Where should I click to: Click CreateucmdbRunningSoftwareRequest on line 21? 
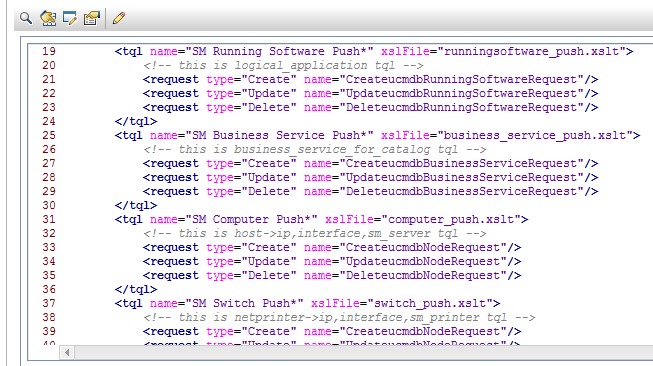coord(461,79)
